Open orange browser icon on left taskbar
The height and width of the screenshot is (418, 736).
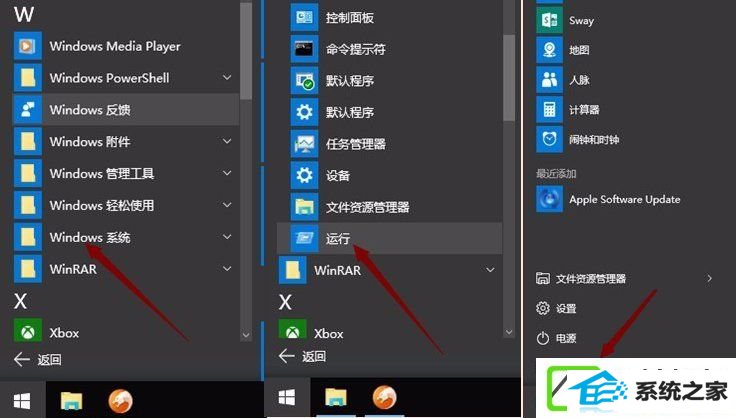point(121,401)
